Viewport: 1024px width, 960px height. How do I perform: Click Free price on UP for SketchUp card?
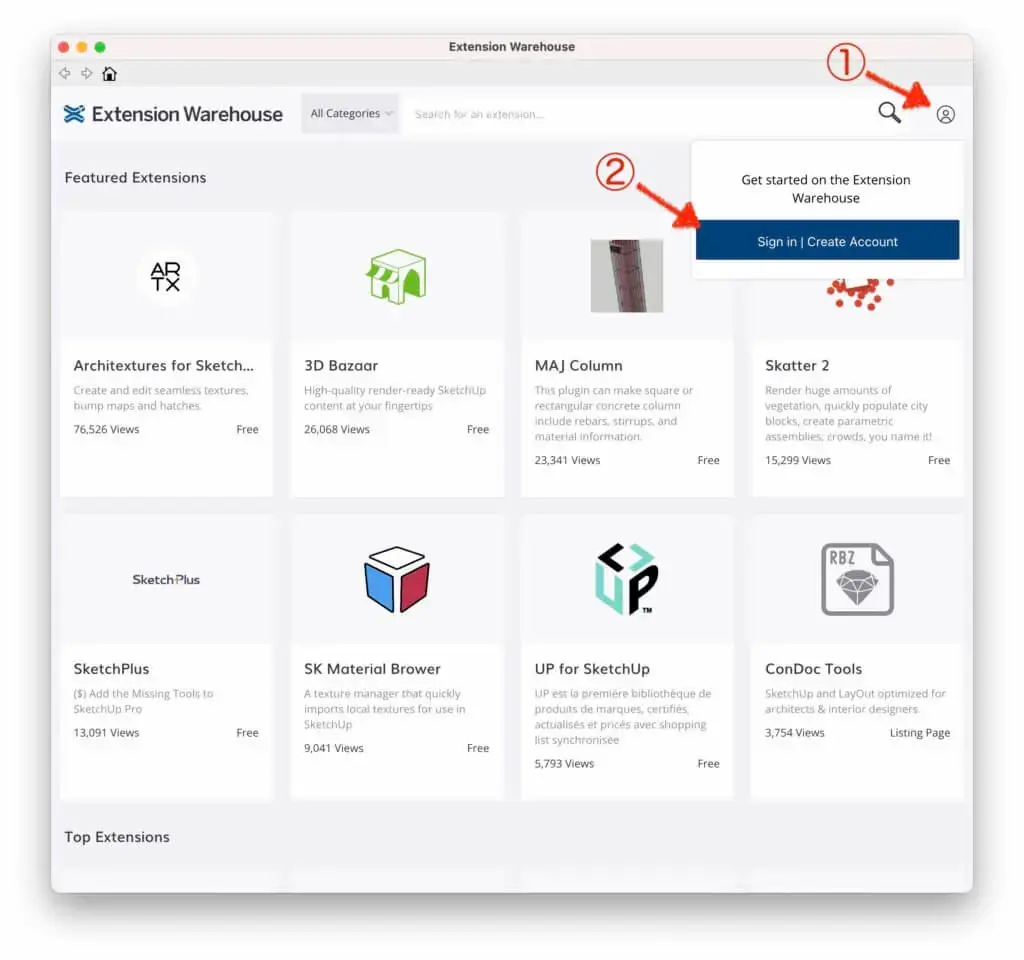pyautogui.click(x=709, y=764)
